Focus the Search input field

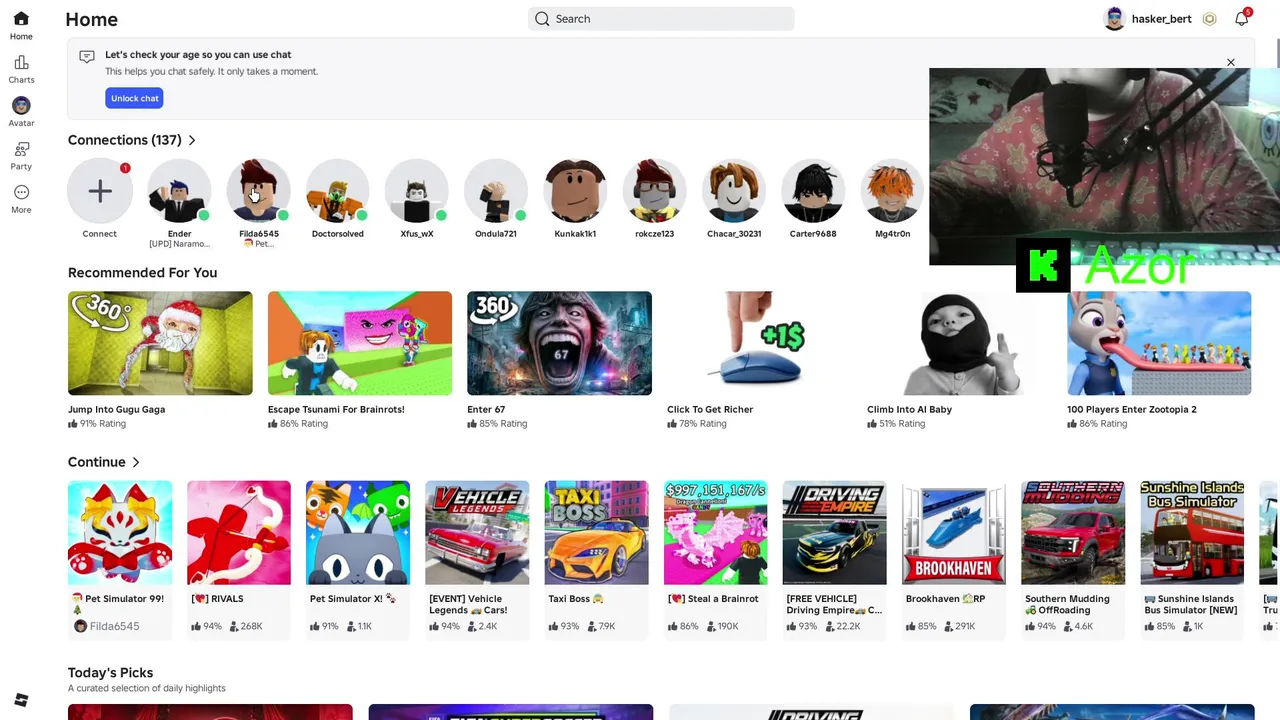coord(661,19)
